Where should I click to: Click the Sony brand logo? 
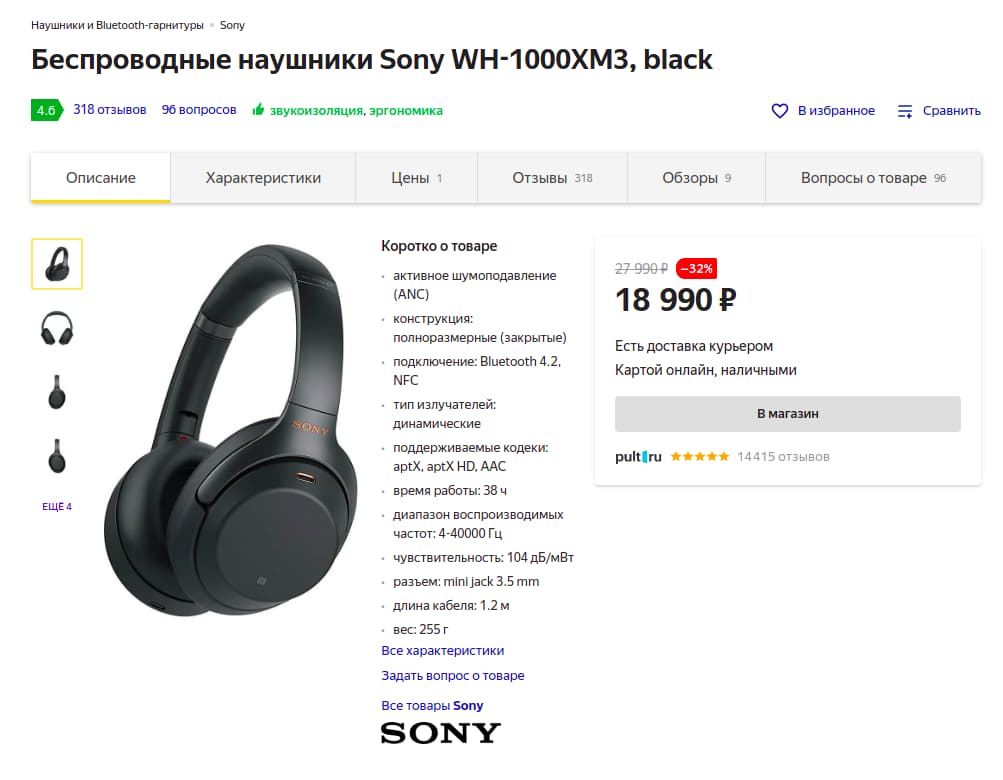(441, 733)
